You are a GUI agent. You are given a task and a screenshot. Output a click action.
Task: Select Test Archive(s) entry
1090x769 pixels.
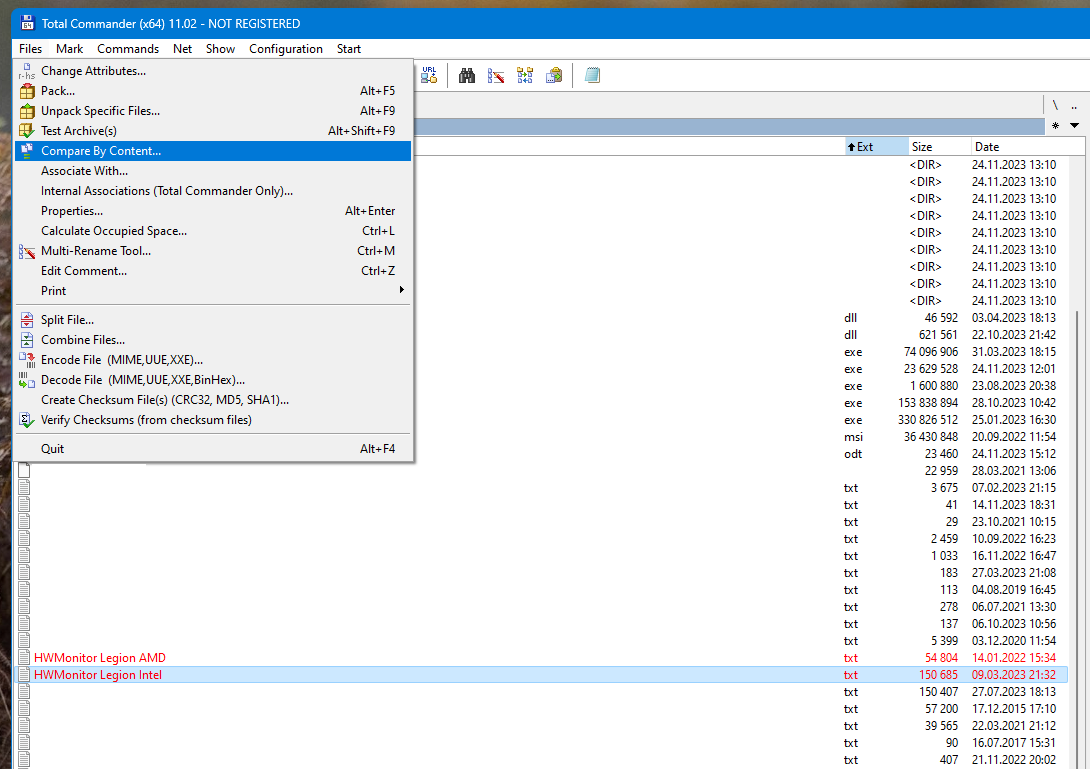[213, 131]
